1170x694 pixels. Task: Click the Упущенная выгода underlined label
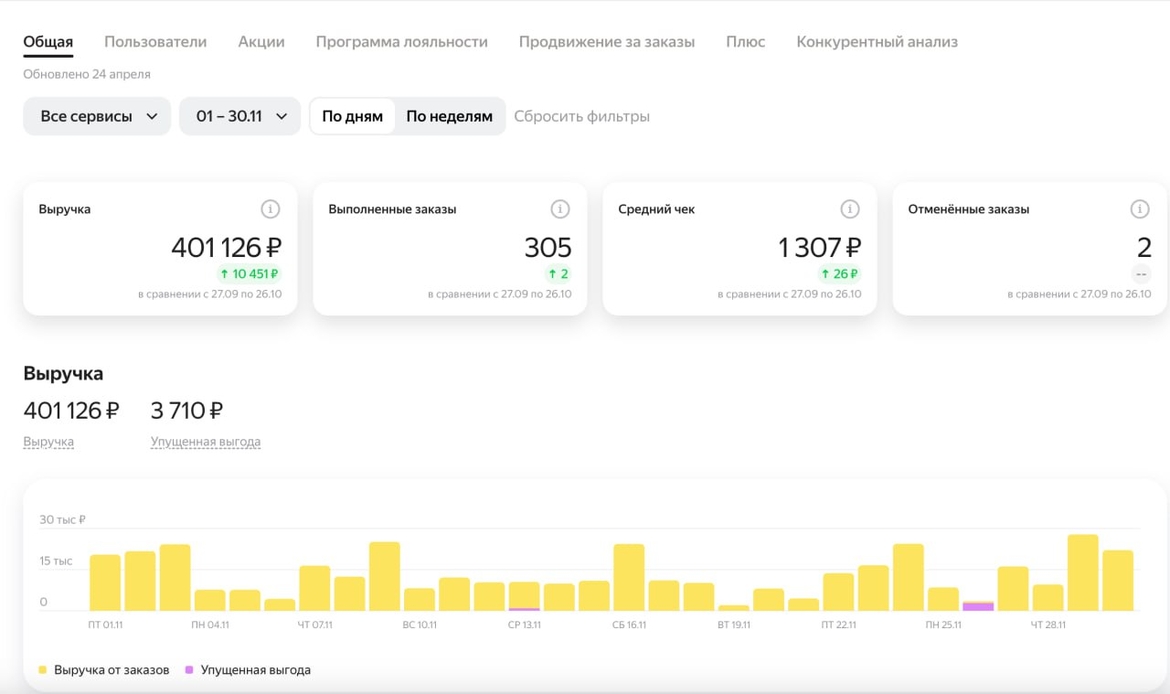pos(205,442)
